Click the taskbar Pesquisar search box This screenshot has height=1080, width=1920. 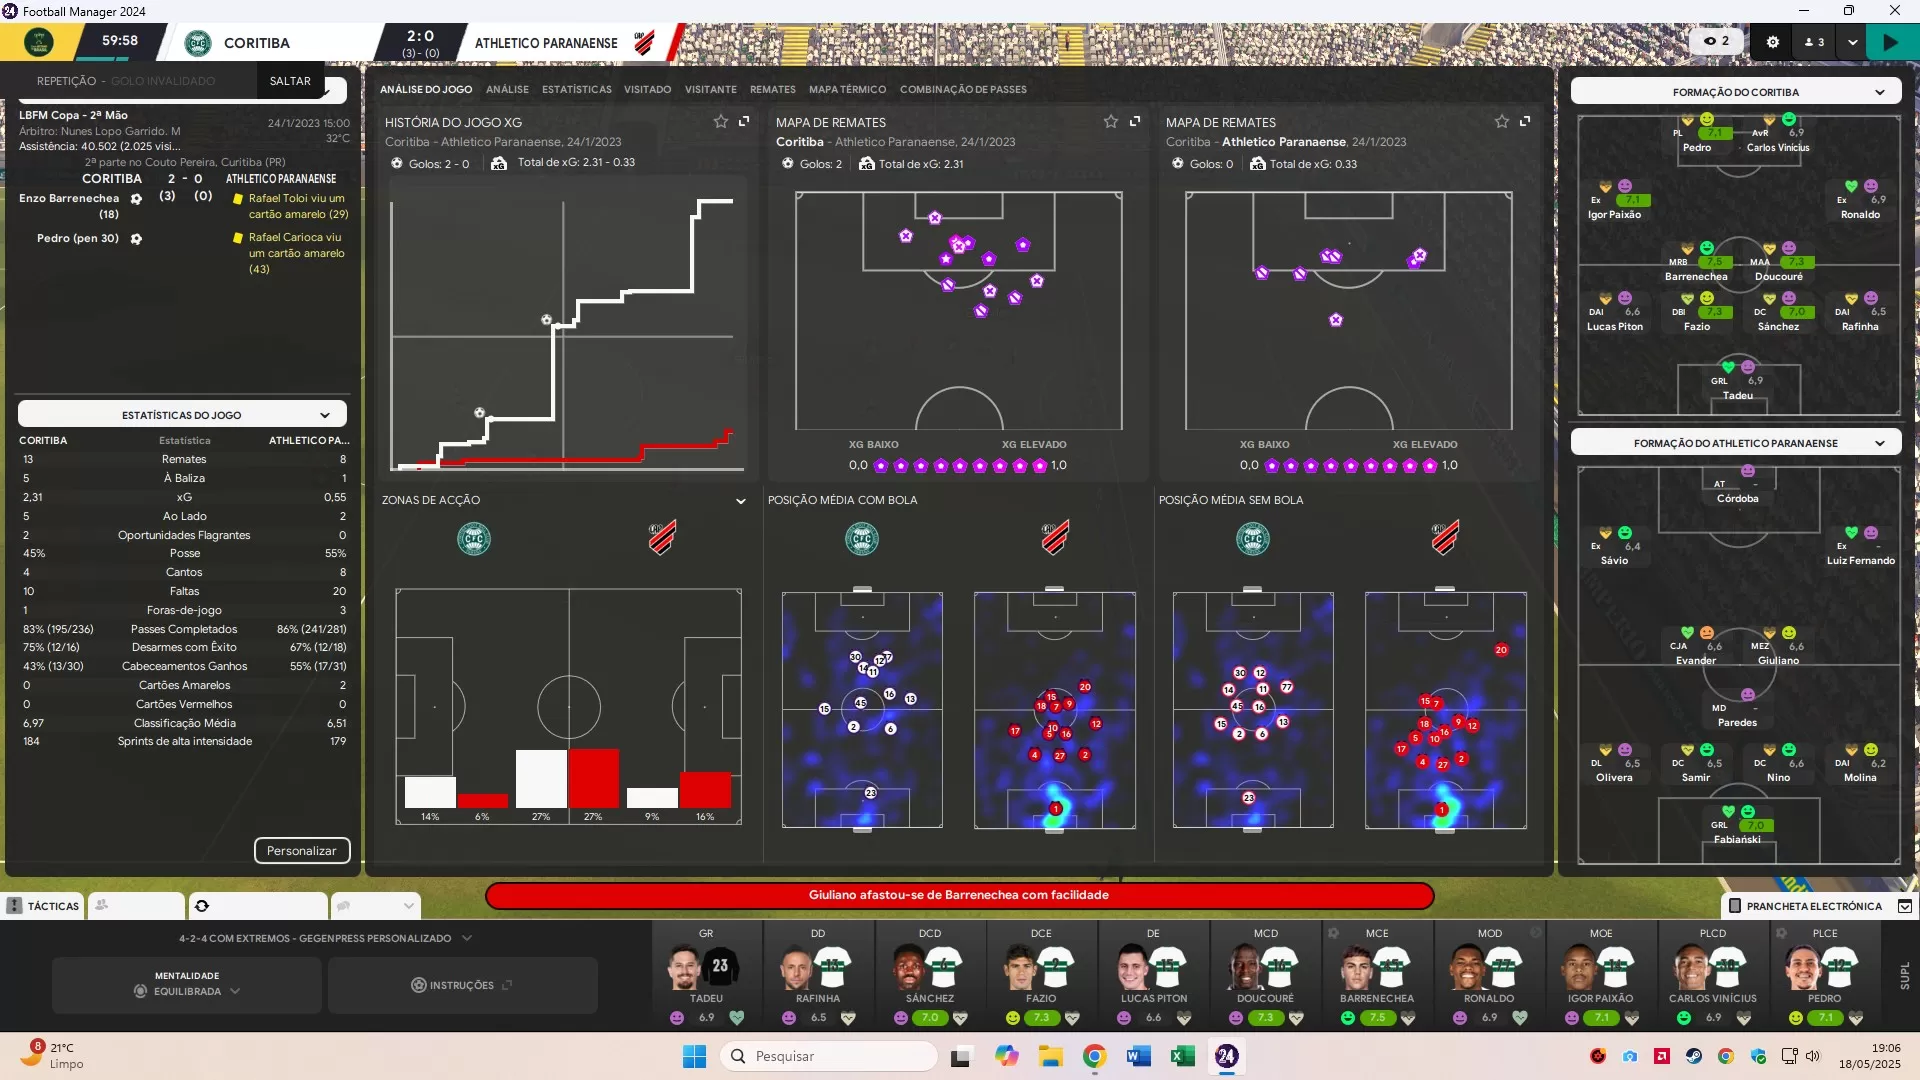click(x=829, y=1056)
